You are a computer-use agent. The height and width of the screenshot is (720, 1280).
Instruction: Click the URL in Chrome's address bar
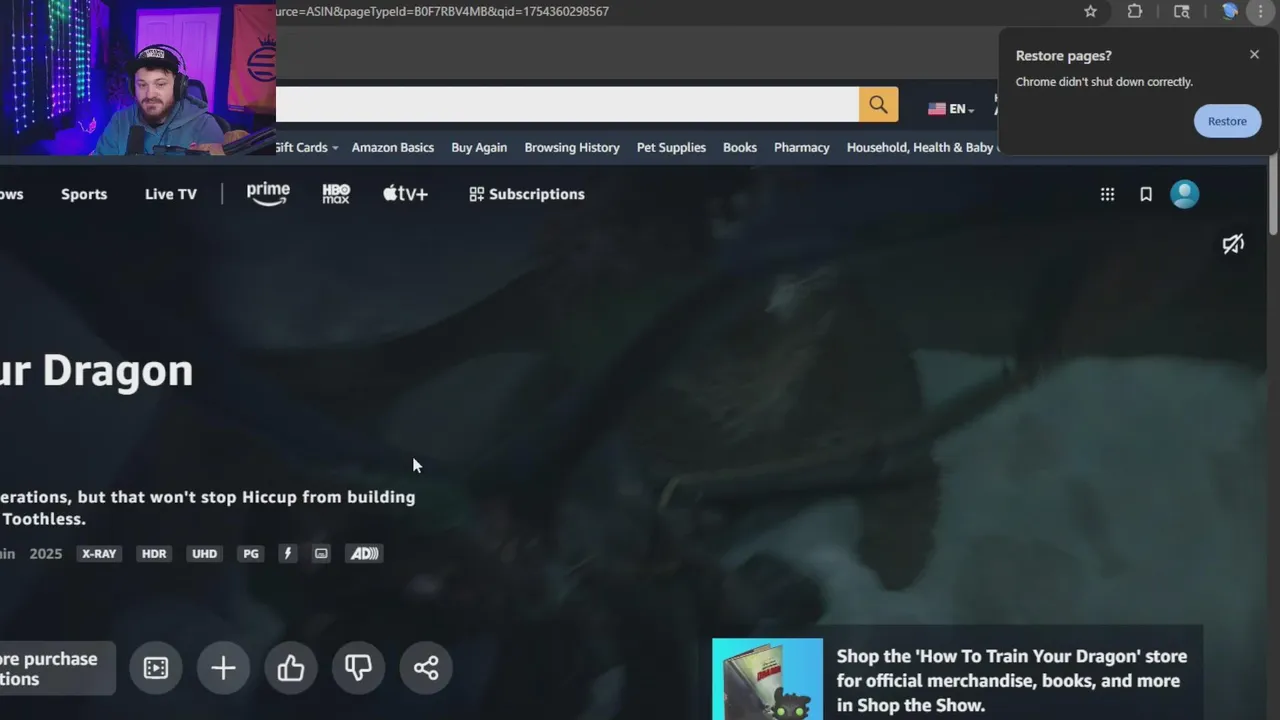click(442, 11)
